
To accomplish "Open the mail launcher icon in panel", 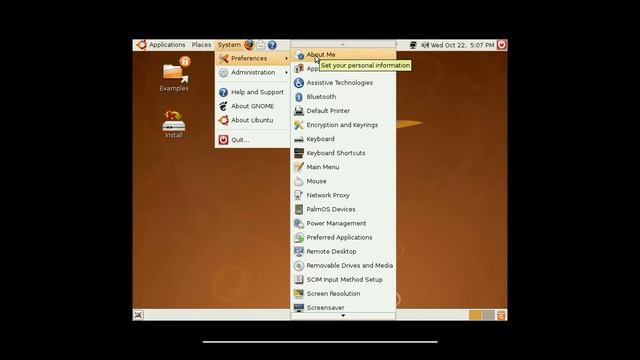I will click(x=261, y=45).
